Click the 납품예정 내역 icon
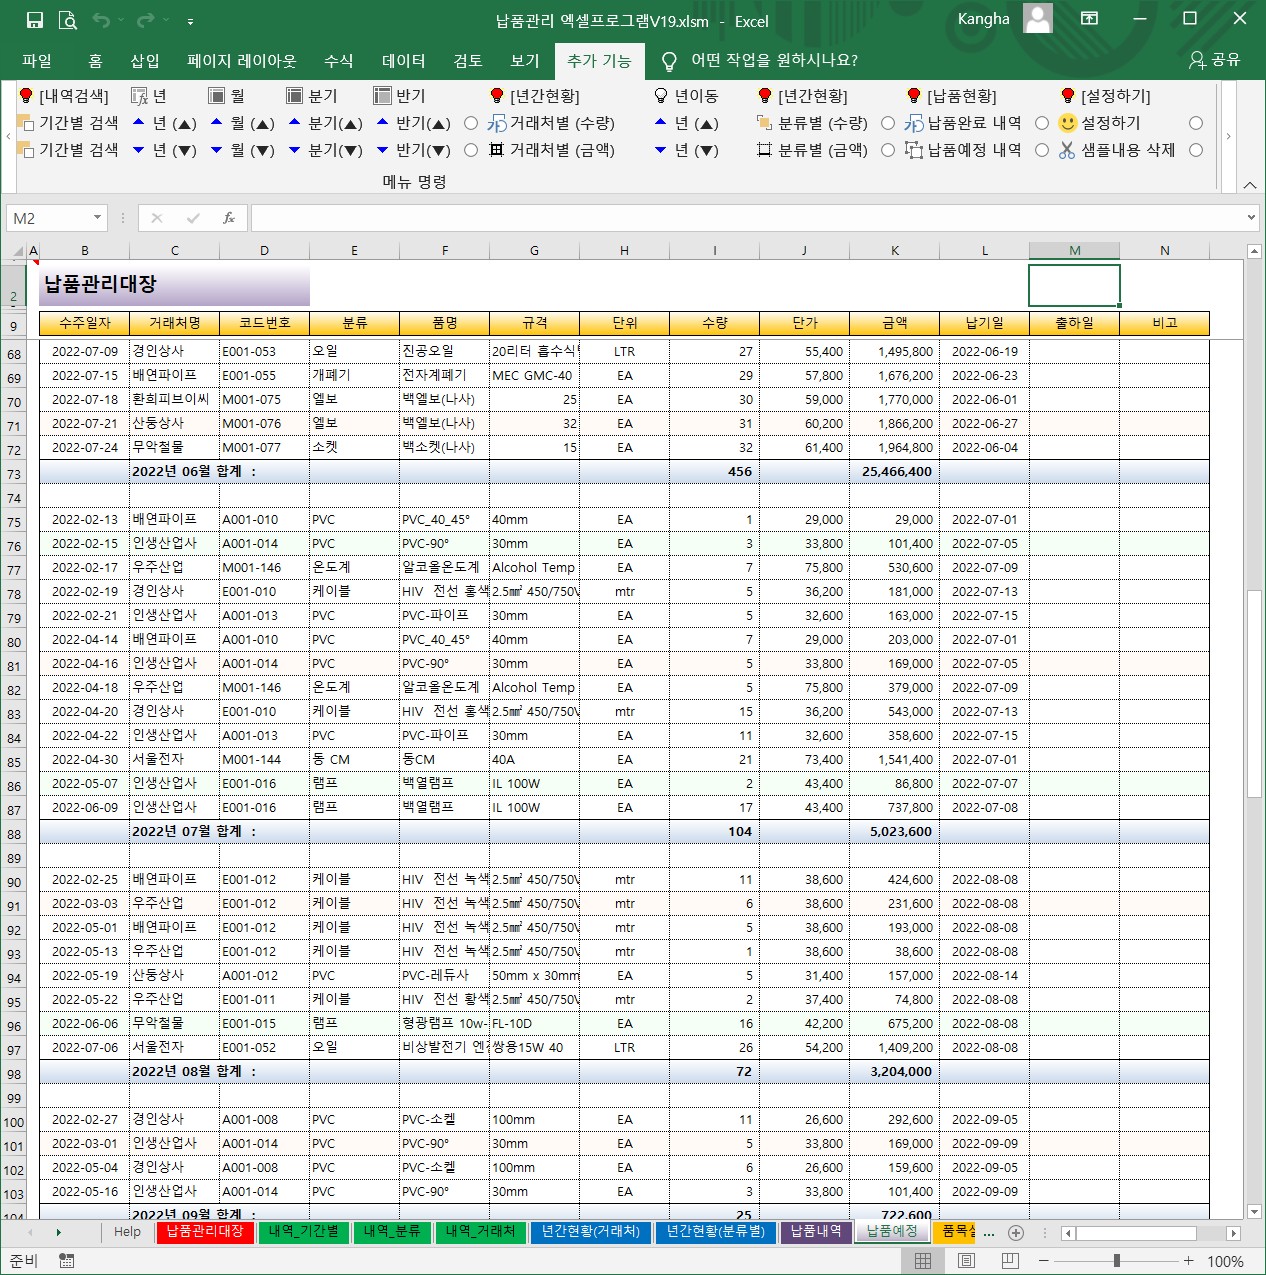 [913, 150]
